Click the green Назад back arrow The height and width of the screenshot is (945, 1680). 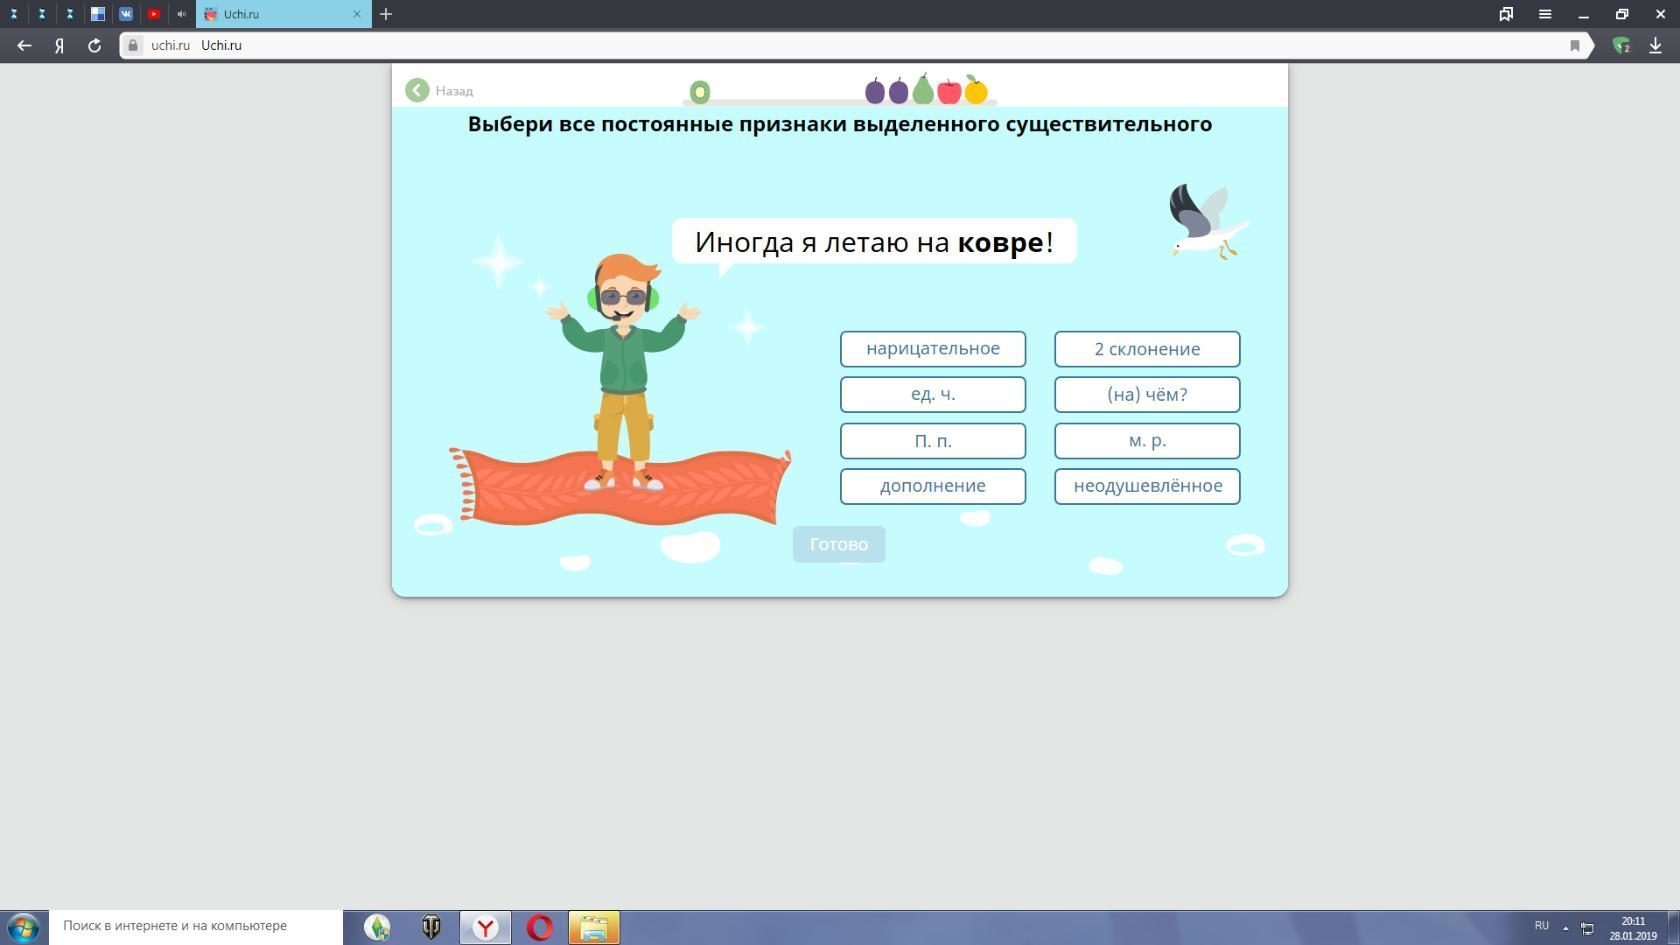[417, 91]
